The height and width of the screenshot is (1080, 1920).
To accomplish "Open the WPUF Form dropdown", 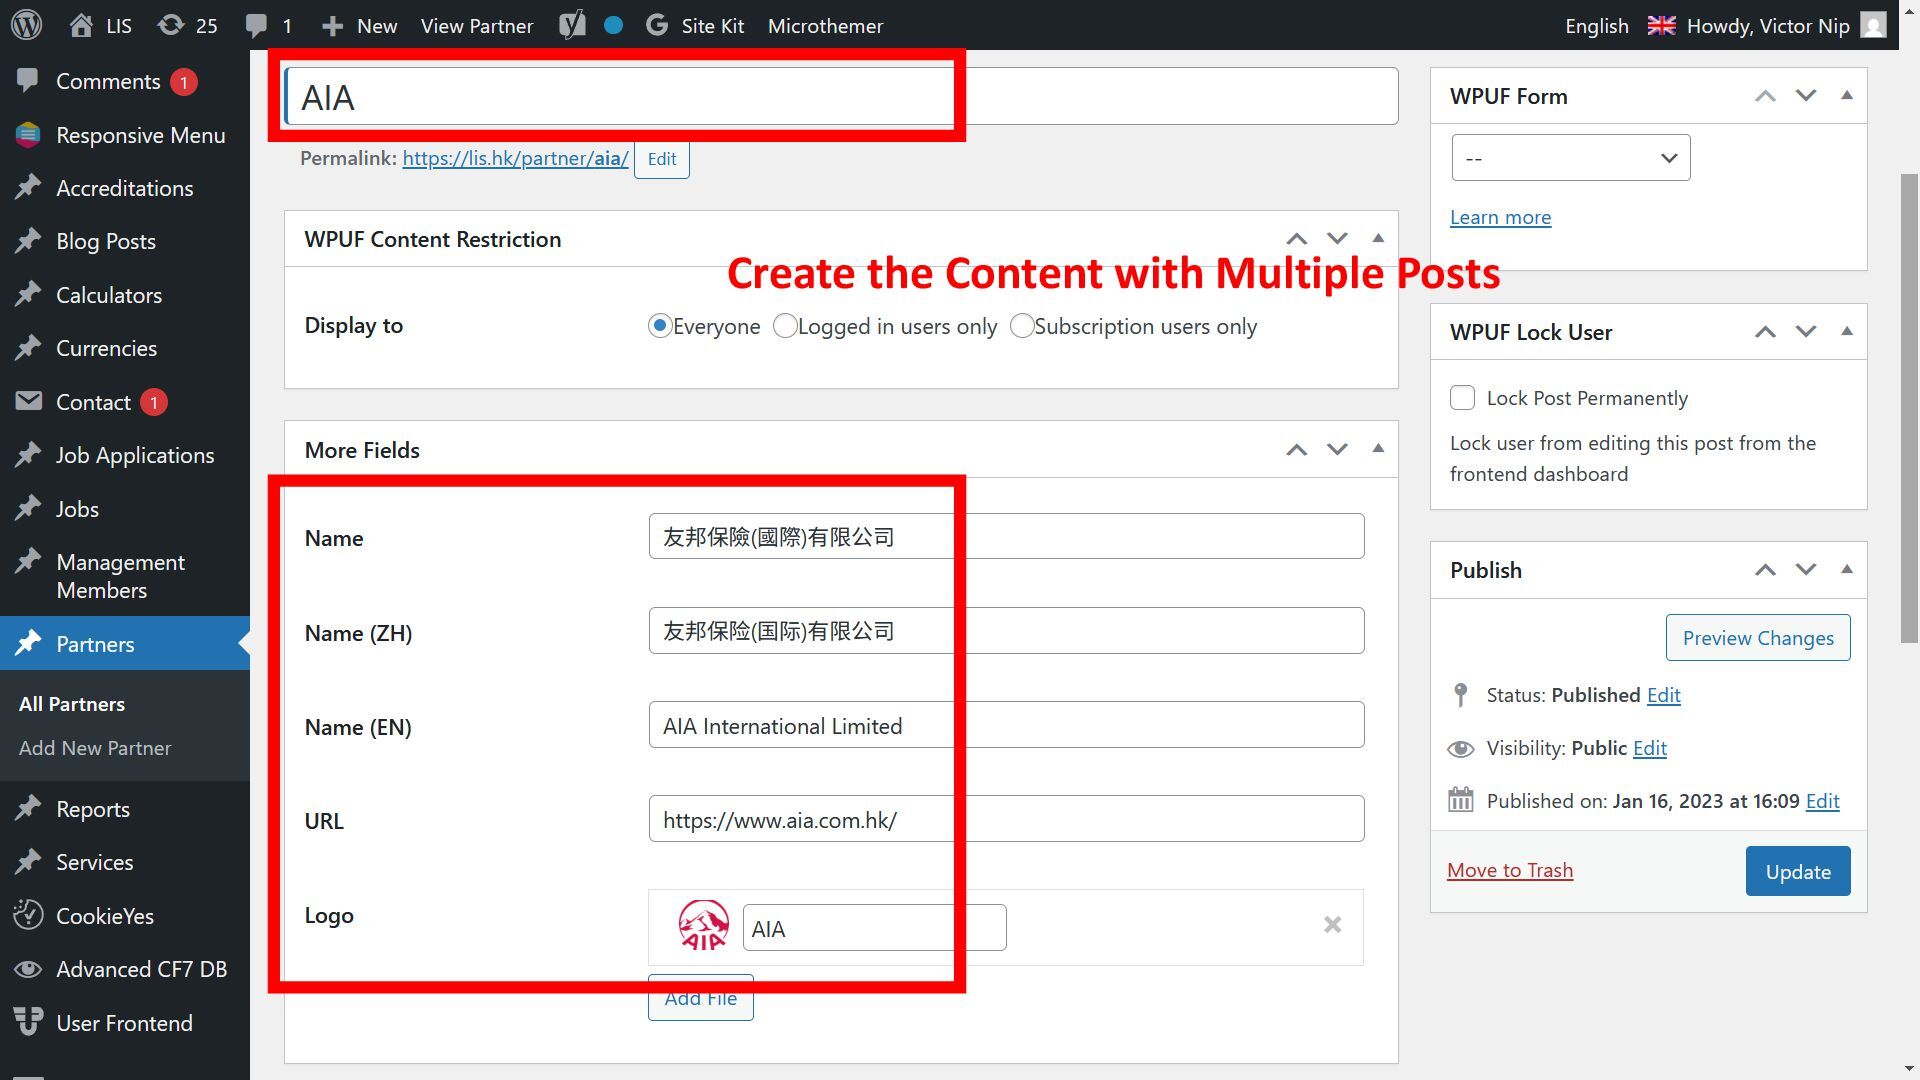I will coord(1570,158).
